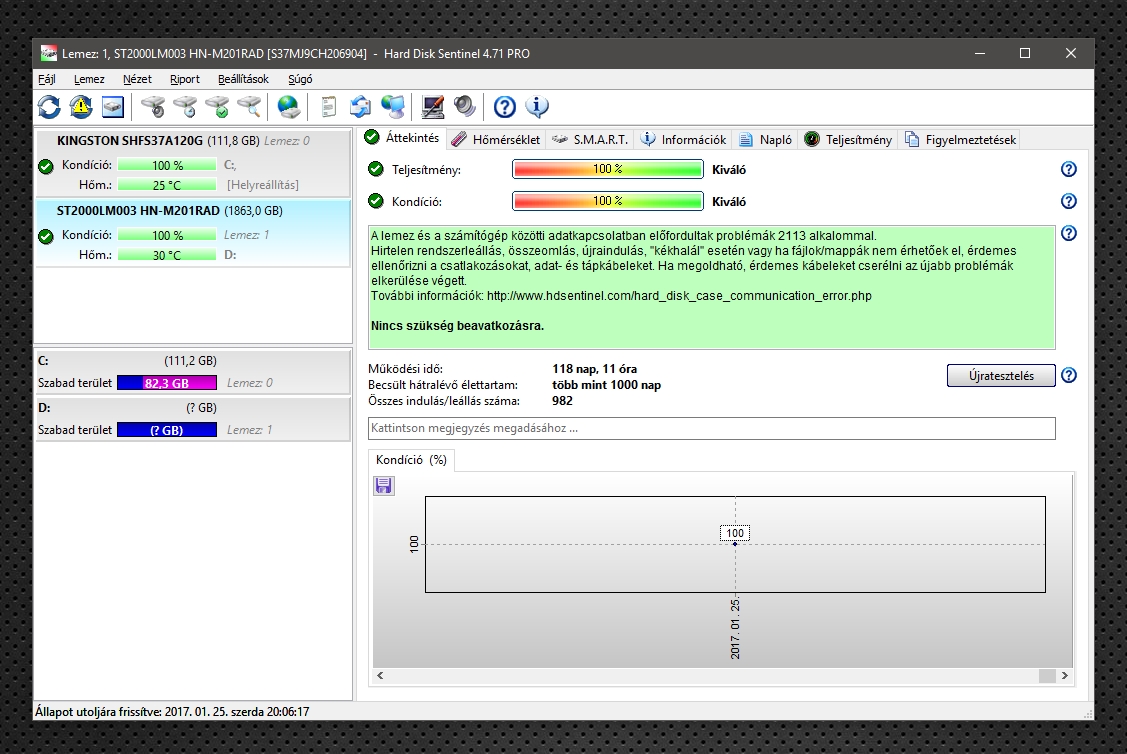
Task: Click the [Helyreállítás] label under Kingston disk
Action: (262, 185)
